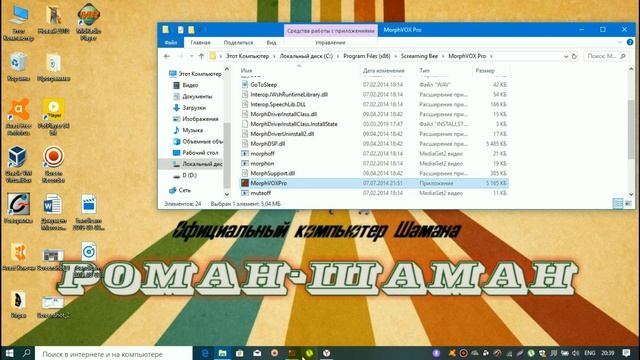This screenshot has width=640, height=360.
Task: Expand the Explorer ribbon chevron
Action: pyautogui.click(x=620, y=42)
